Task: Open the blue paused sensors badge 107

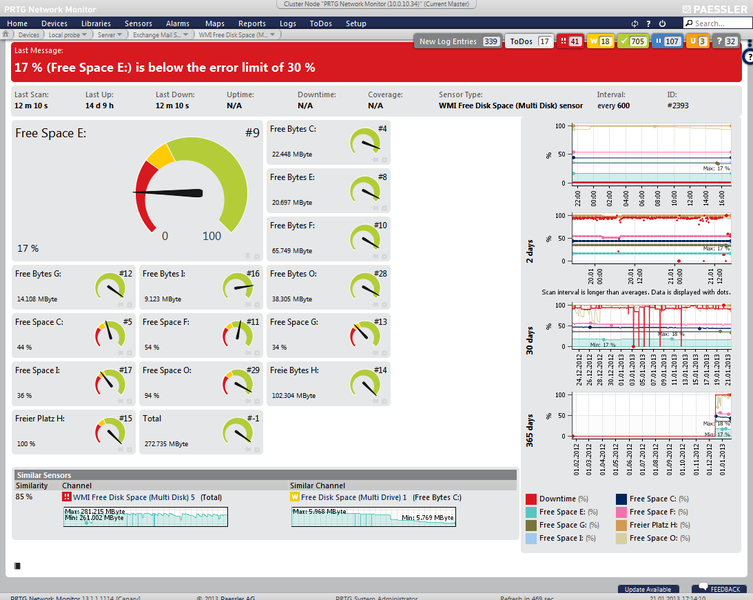Action: [x=668, y=41]
